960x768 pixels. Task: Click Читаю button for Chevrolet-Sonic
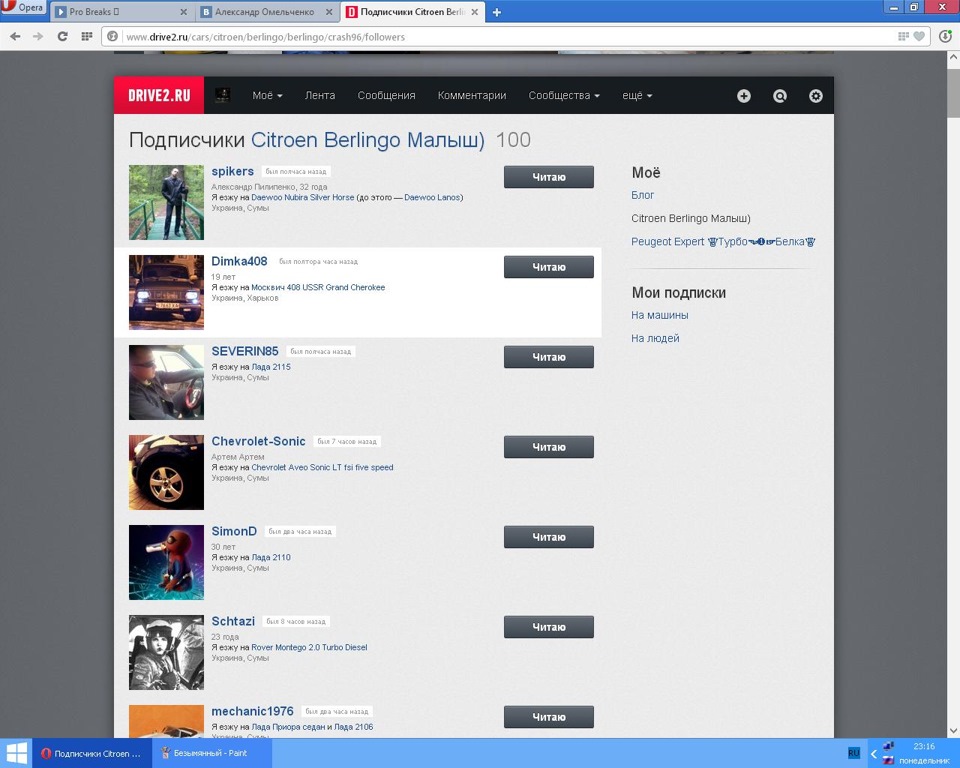pyautogui.click(x=549, y=447)
